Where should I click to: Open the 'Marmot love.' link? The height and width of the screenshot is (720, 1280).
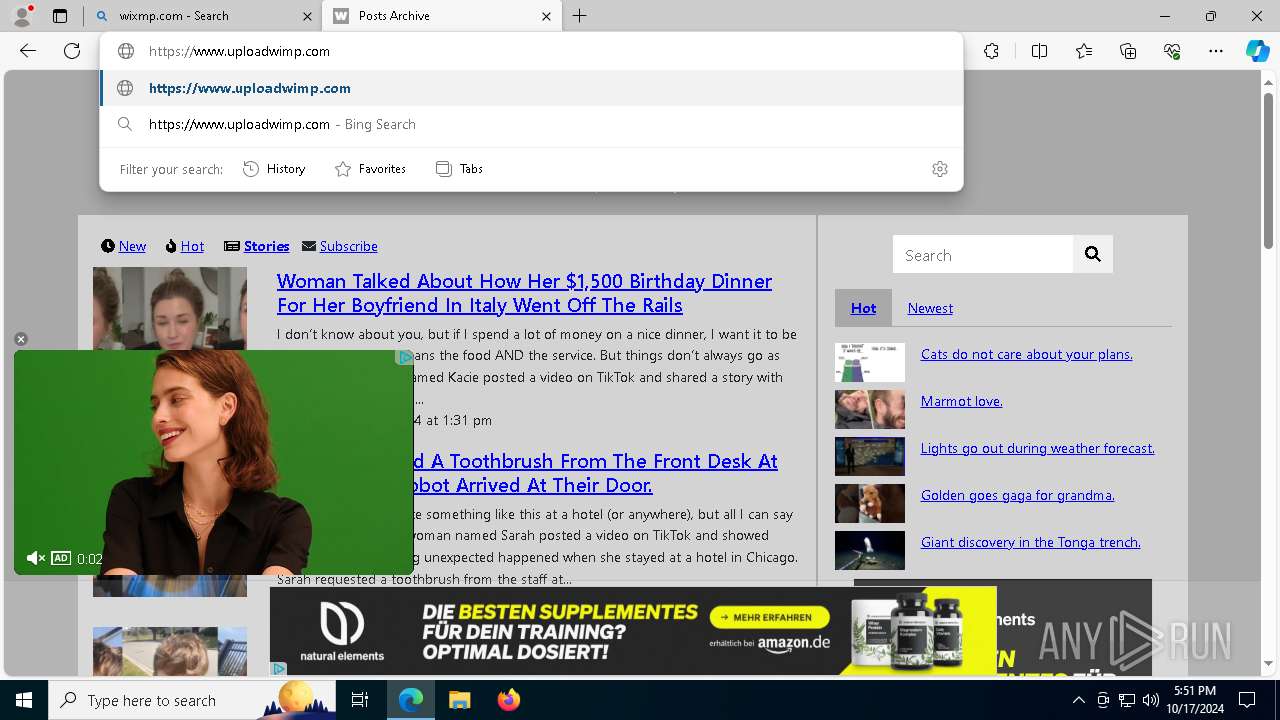961,401
